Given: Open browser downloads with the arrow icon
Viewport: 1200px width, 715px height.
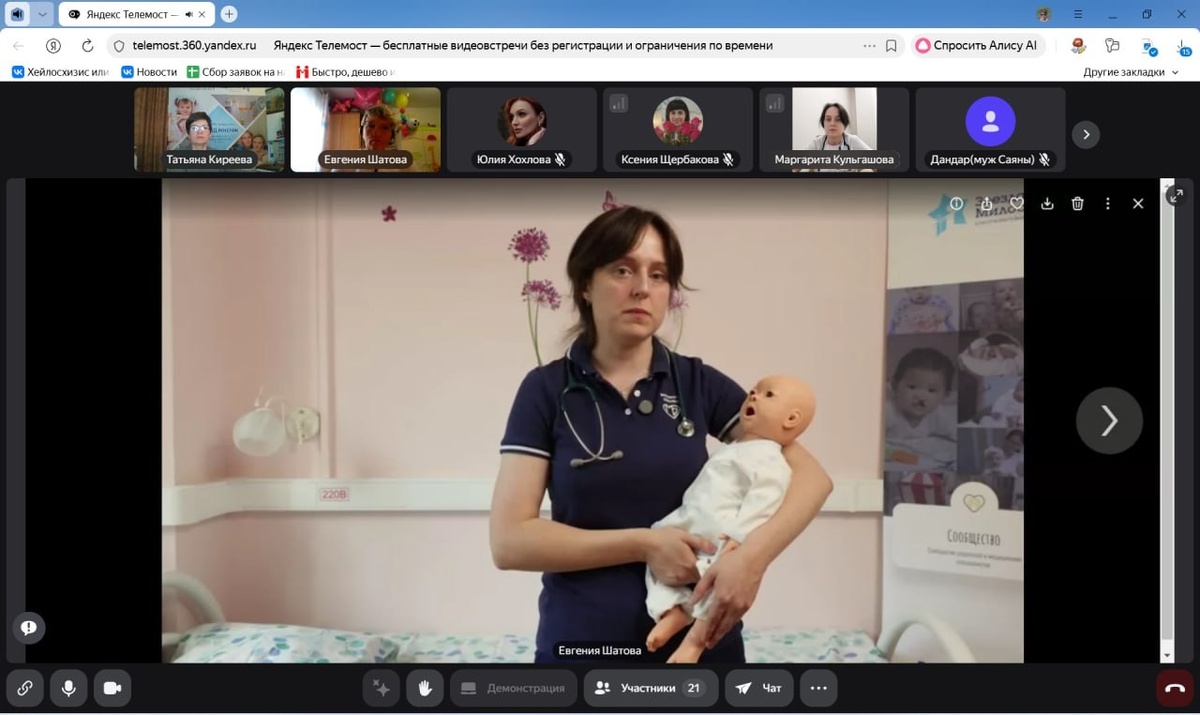Looking at the screenshot, I should [x=1183, y=46].
